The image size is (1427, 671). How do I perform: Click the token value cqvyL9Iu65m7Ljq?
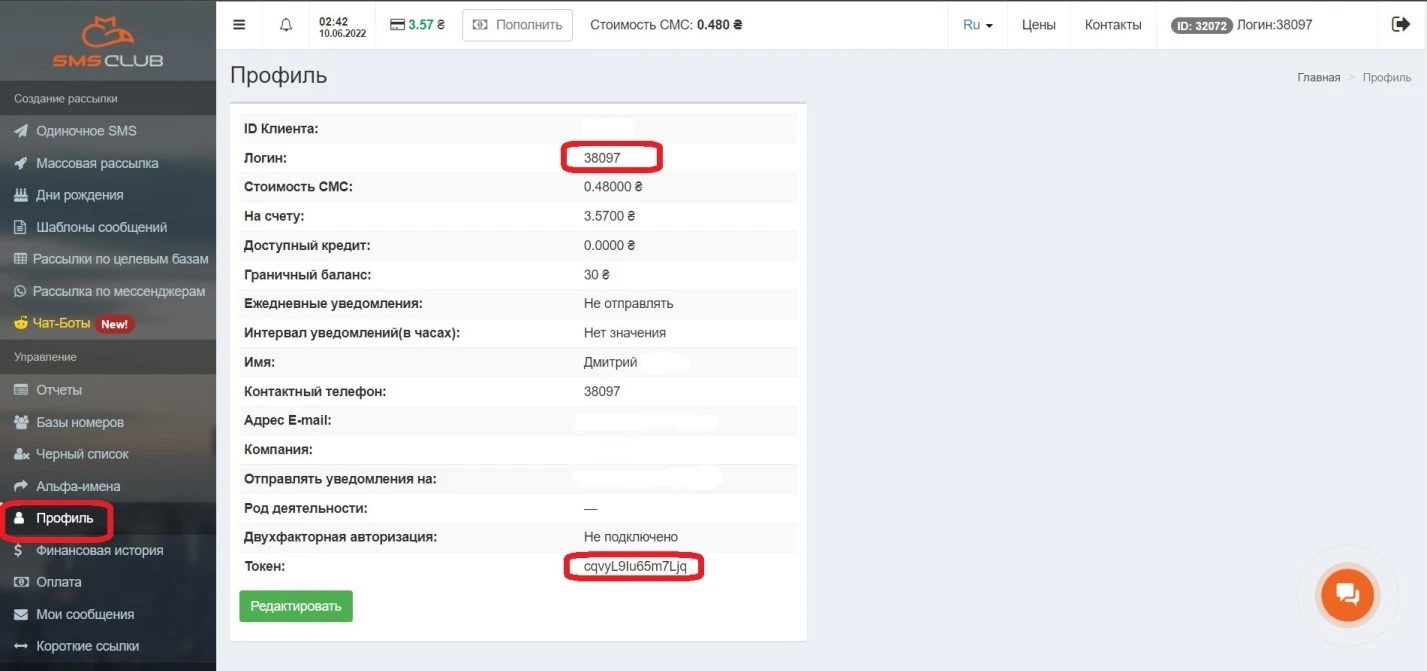[635, 567]
